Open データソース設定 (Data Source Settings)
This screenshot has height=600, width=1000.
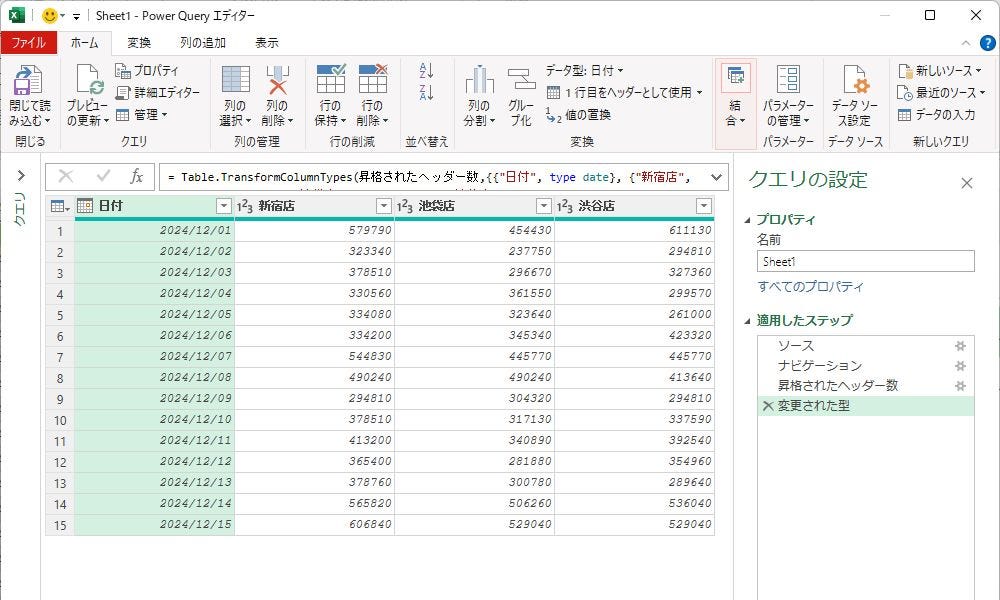(854, 80)
